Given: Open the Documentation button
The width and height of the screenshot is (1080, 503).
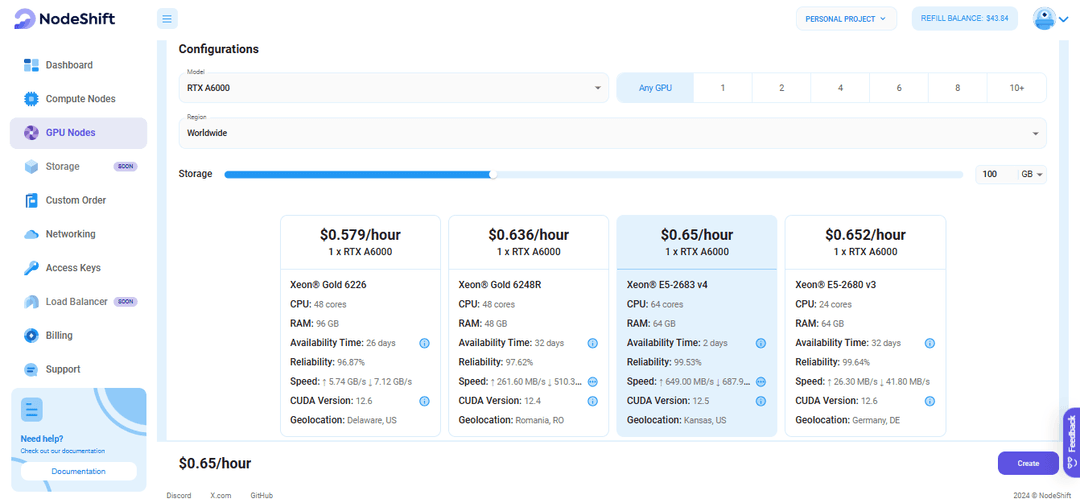Looking at the screenshot, I should (x=79, y=471).
